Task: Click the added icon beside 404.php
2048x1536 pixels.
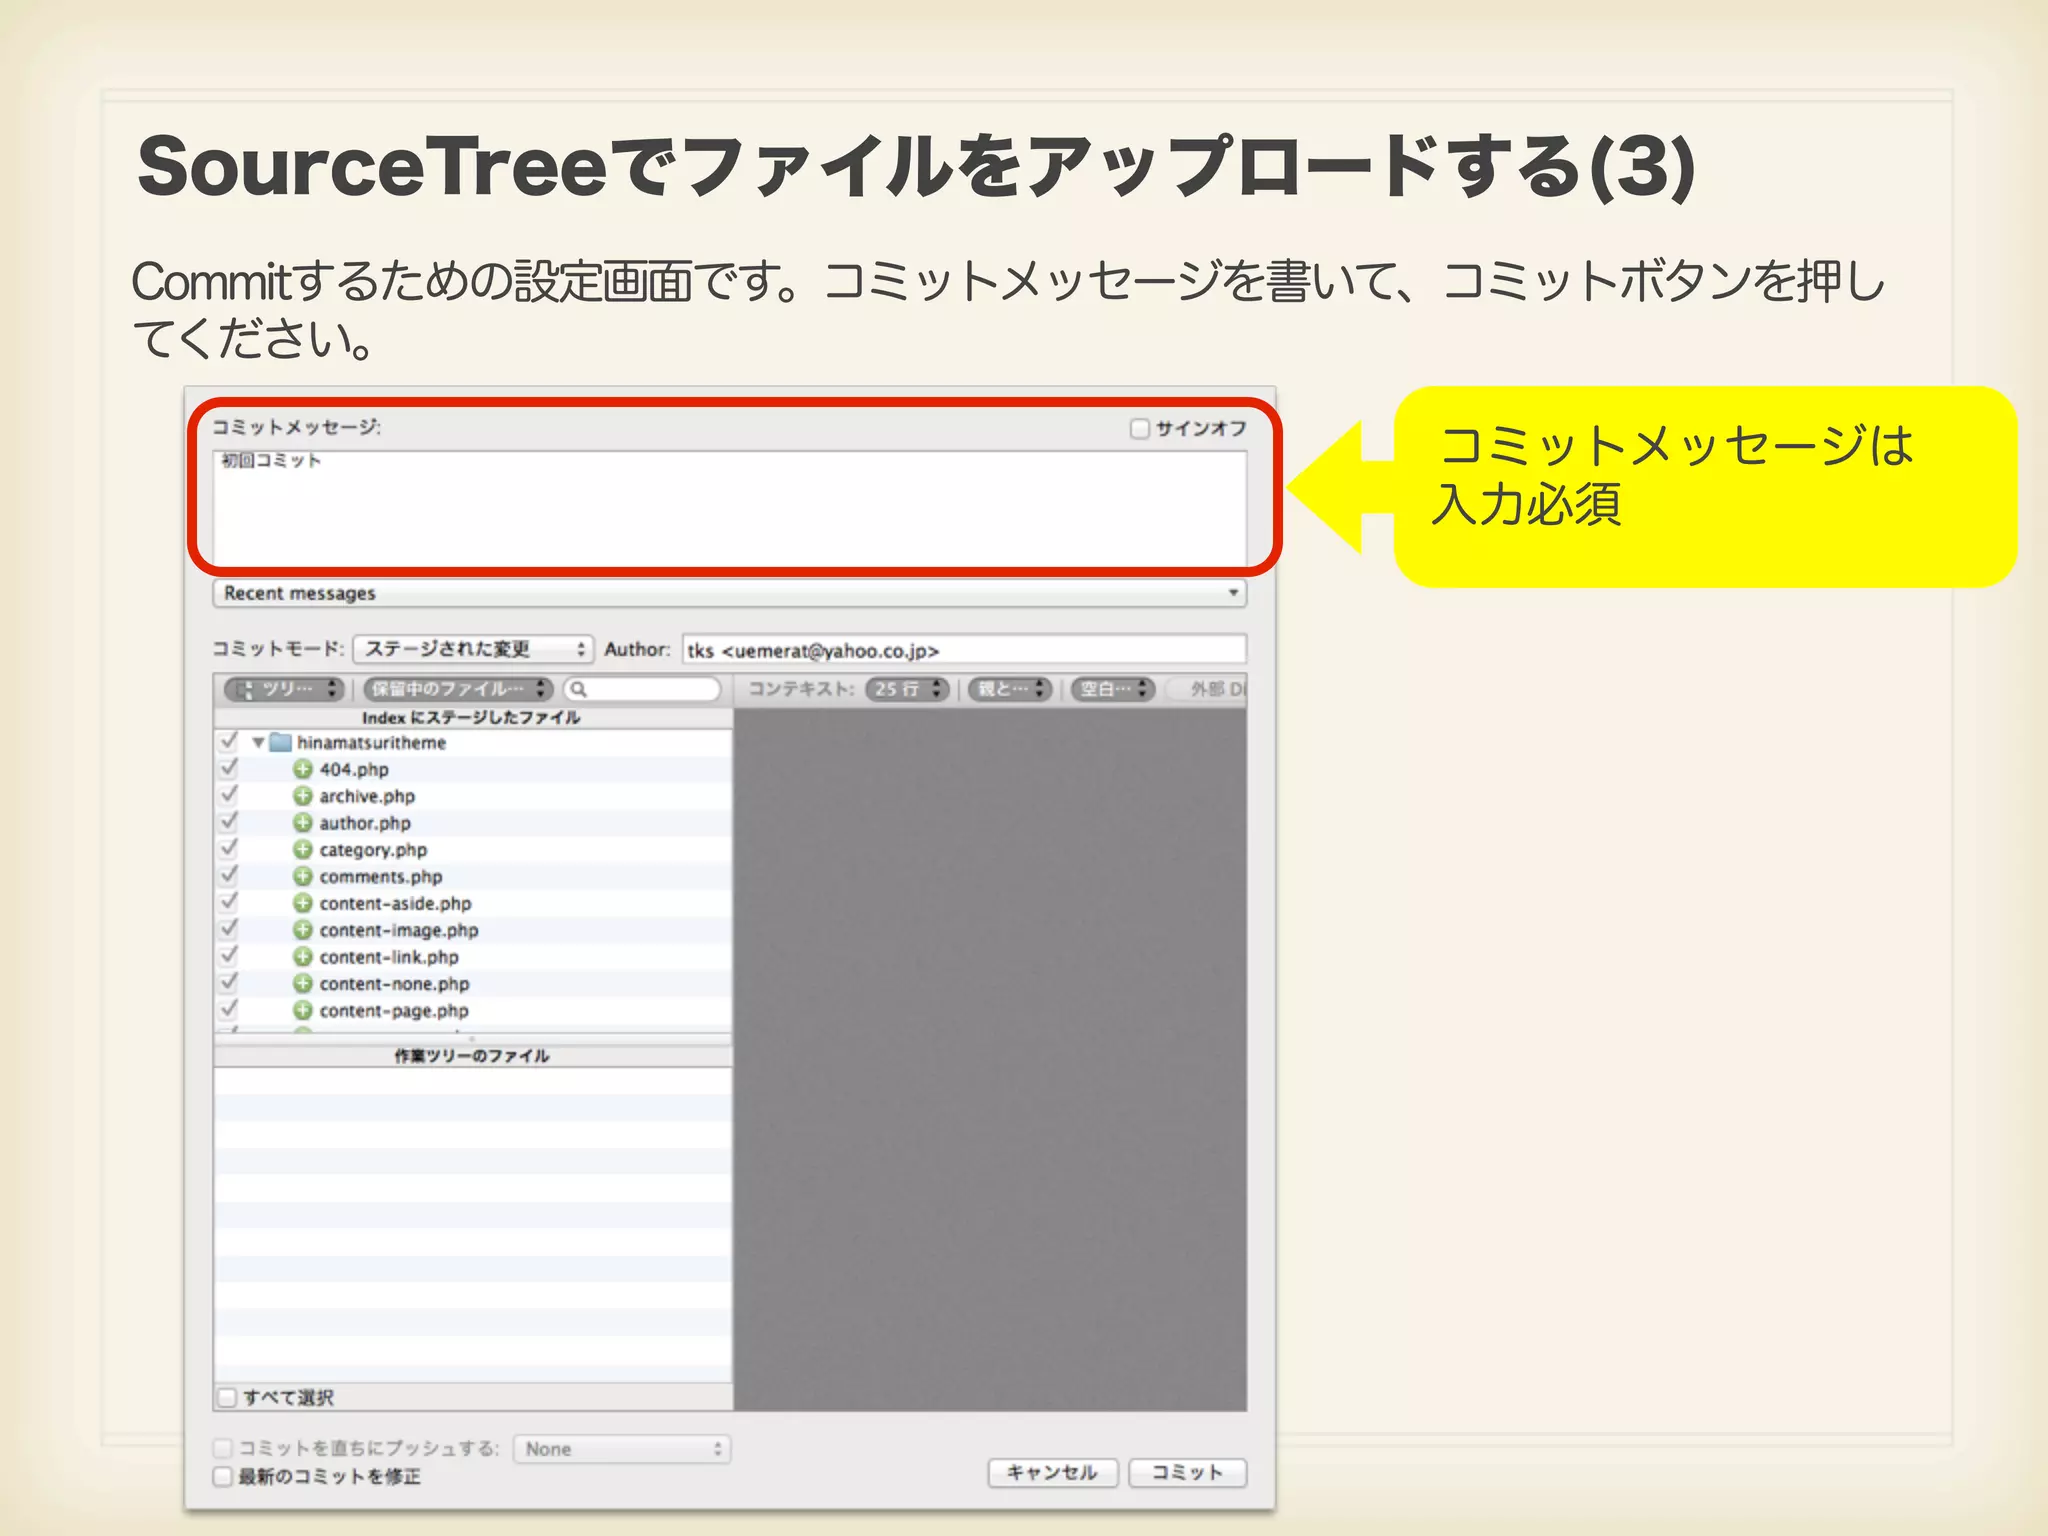Action: pos(303,769)
